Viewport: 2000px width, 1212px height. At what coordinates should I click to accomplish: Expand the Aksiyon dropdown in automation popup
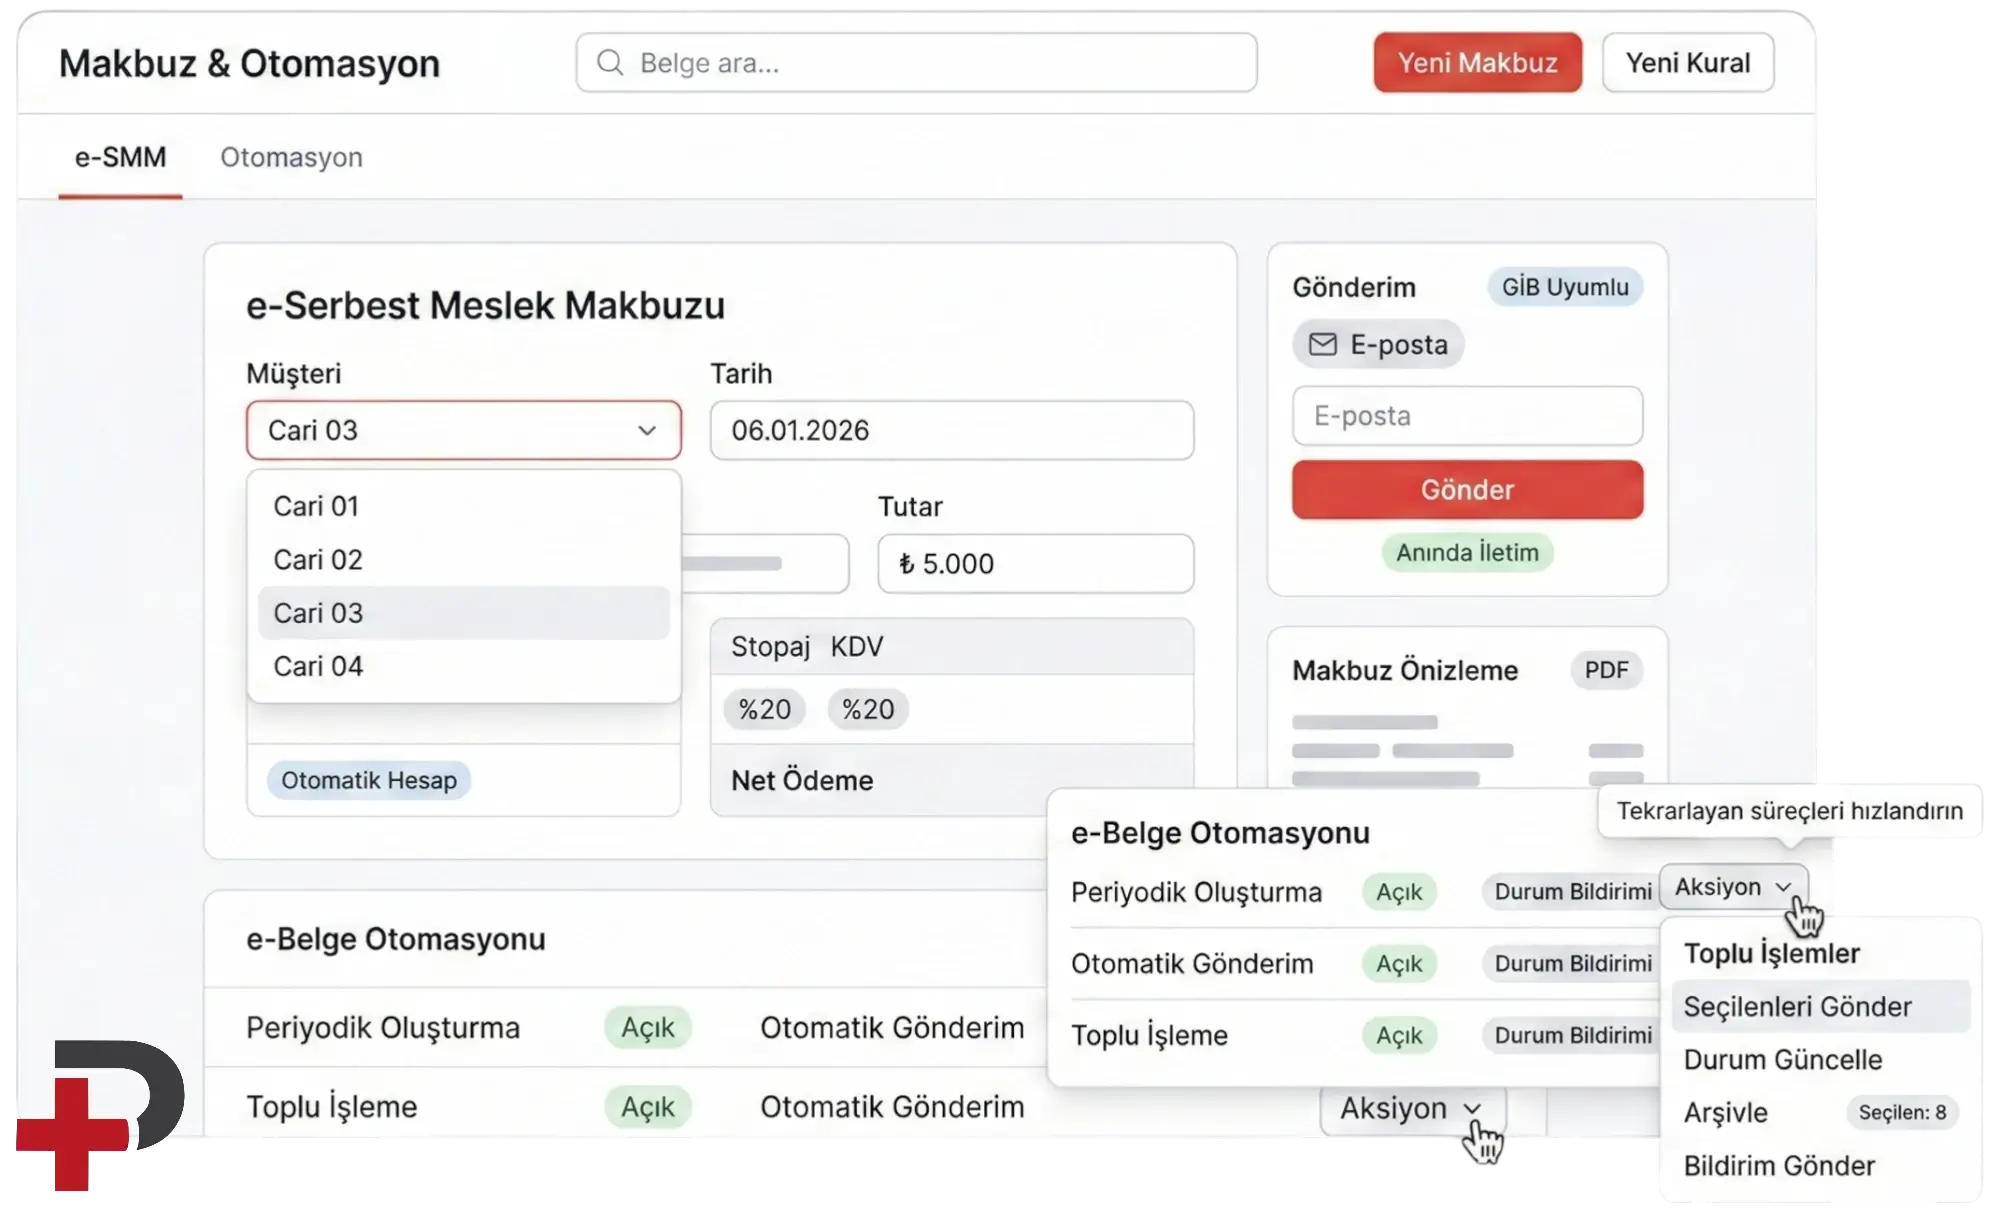(1732, 887)
